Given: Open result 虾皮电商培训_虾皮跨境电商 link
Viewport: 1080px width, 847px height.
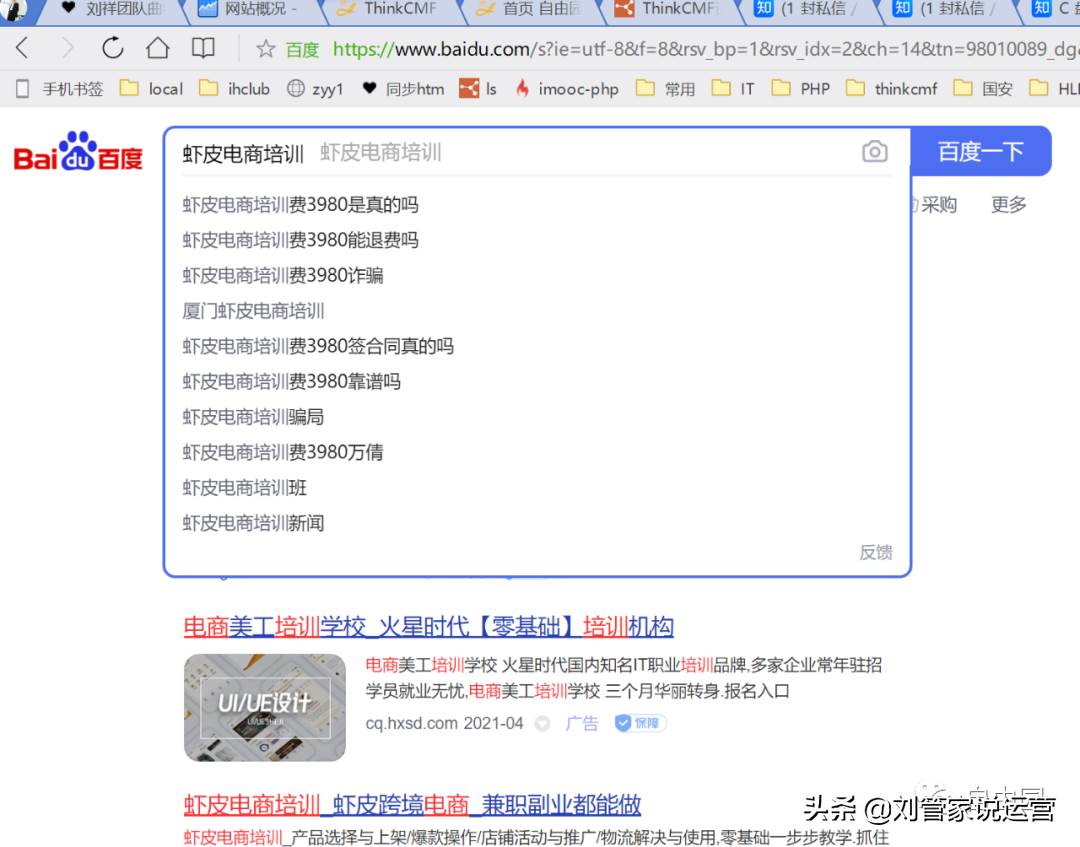Looking at the screenshot, I should click(412, 804).
